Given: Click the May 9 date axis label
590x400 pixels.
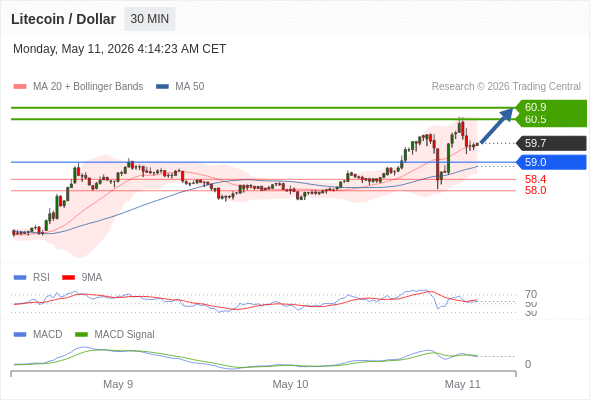Looking at the screenshot, I should pos(118,384).
